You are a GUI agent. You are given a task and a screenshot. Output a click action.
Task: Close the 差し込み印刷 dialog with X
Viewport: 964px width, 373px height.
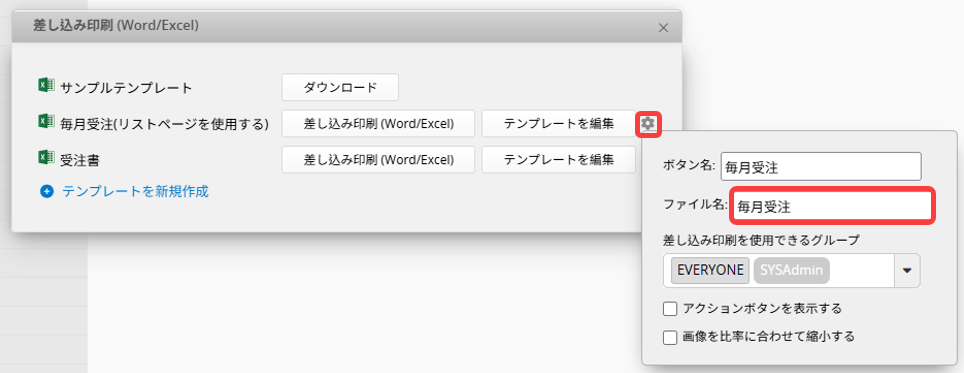pos(663,28)
